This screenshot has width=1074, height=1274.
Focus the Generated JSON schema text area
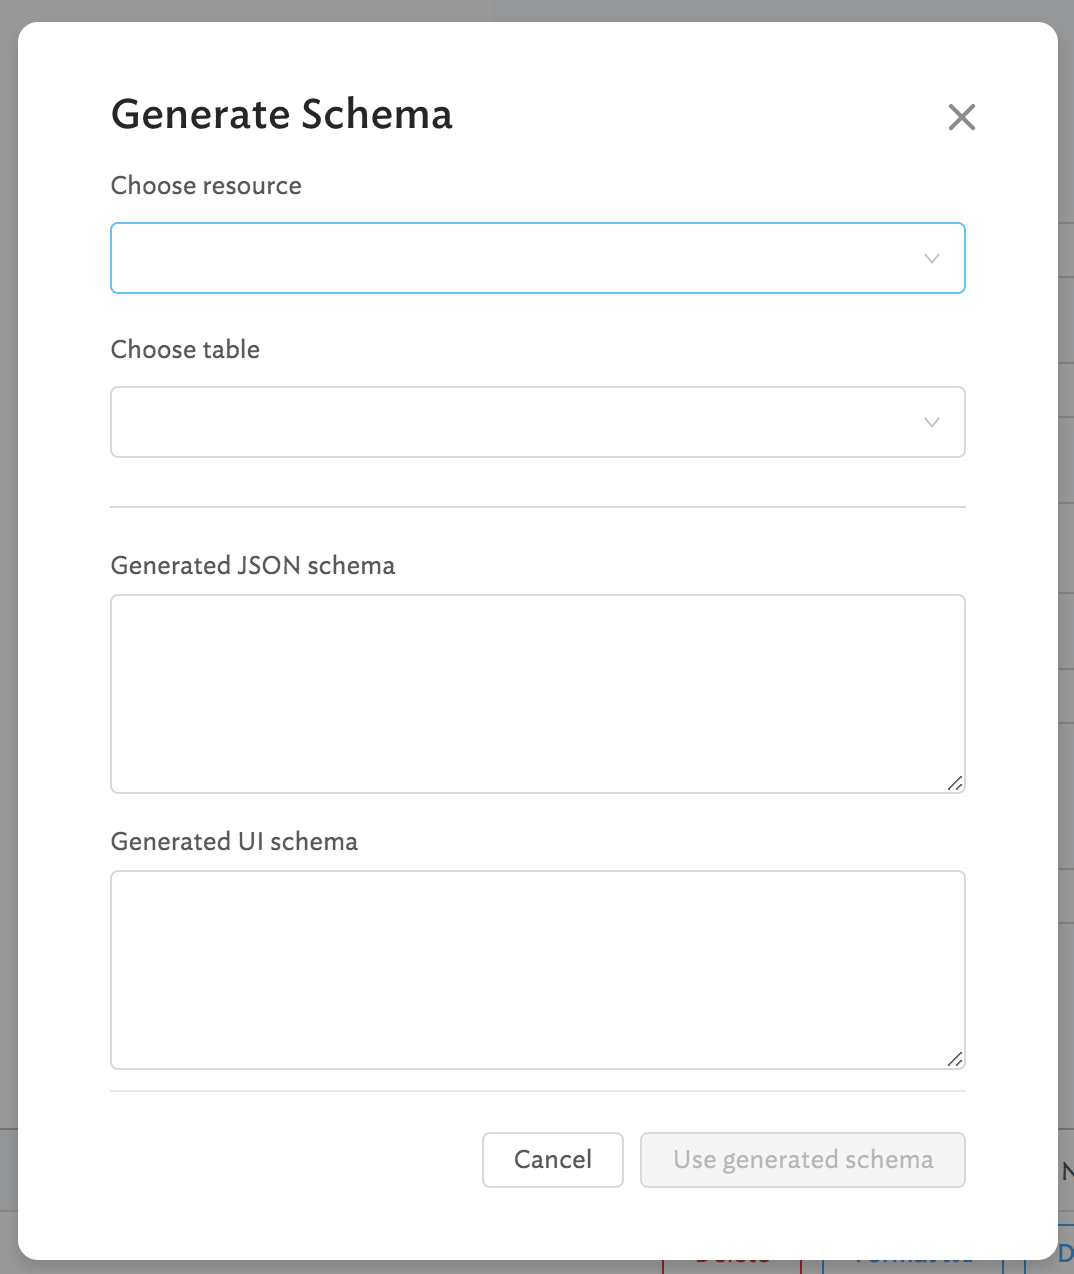click(537, 693)
